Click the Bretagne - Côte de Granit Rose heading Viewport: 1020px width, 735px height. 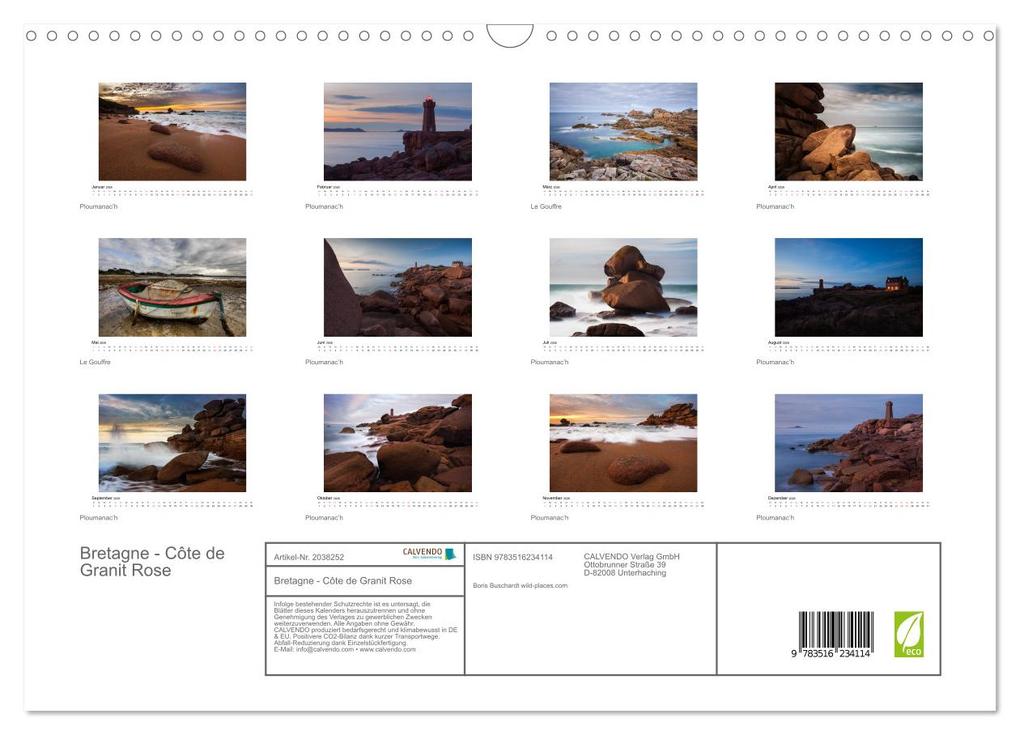pos(152,561)
